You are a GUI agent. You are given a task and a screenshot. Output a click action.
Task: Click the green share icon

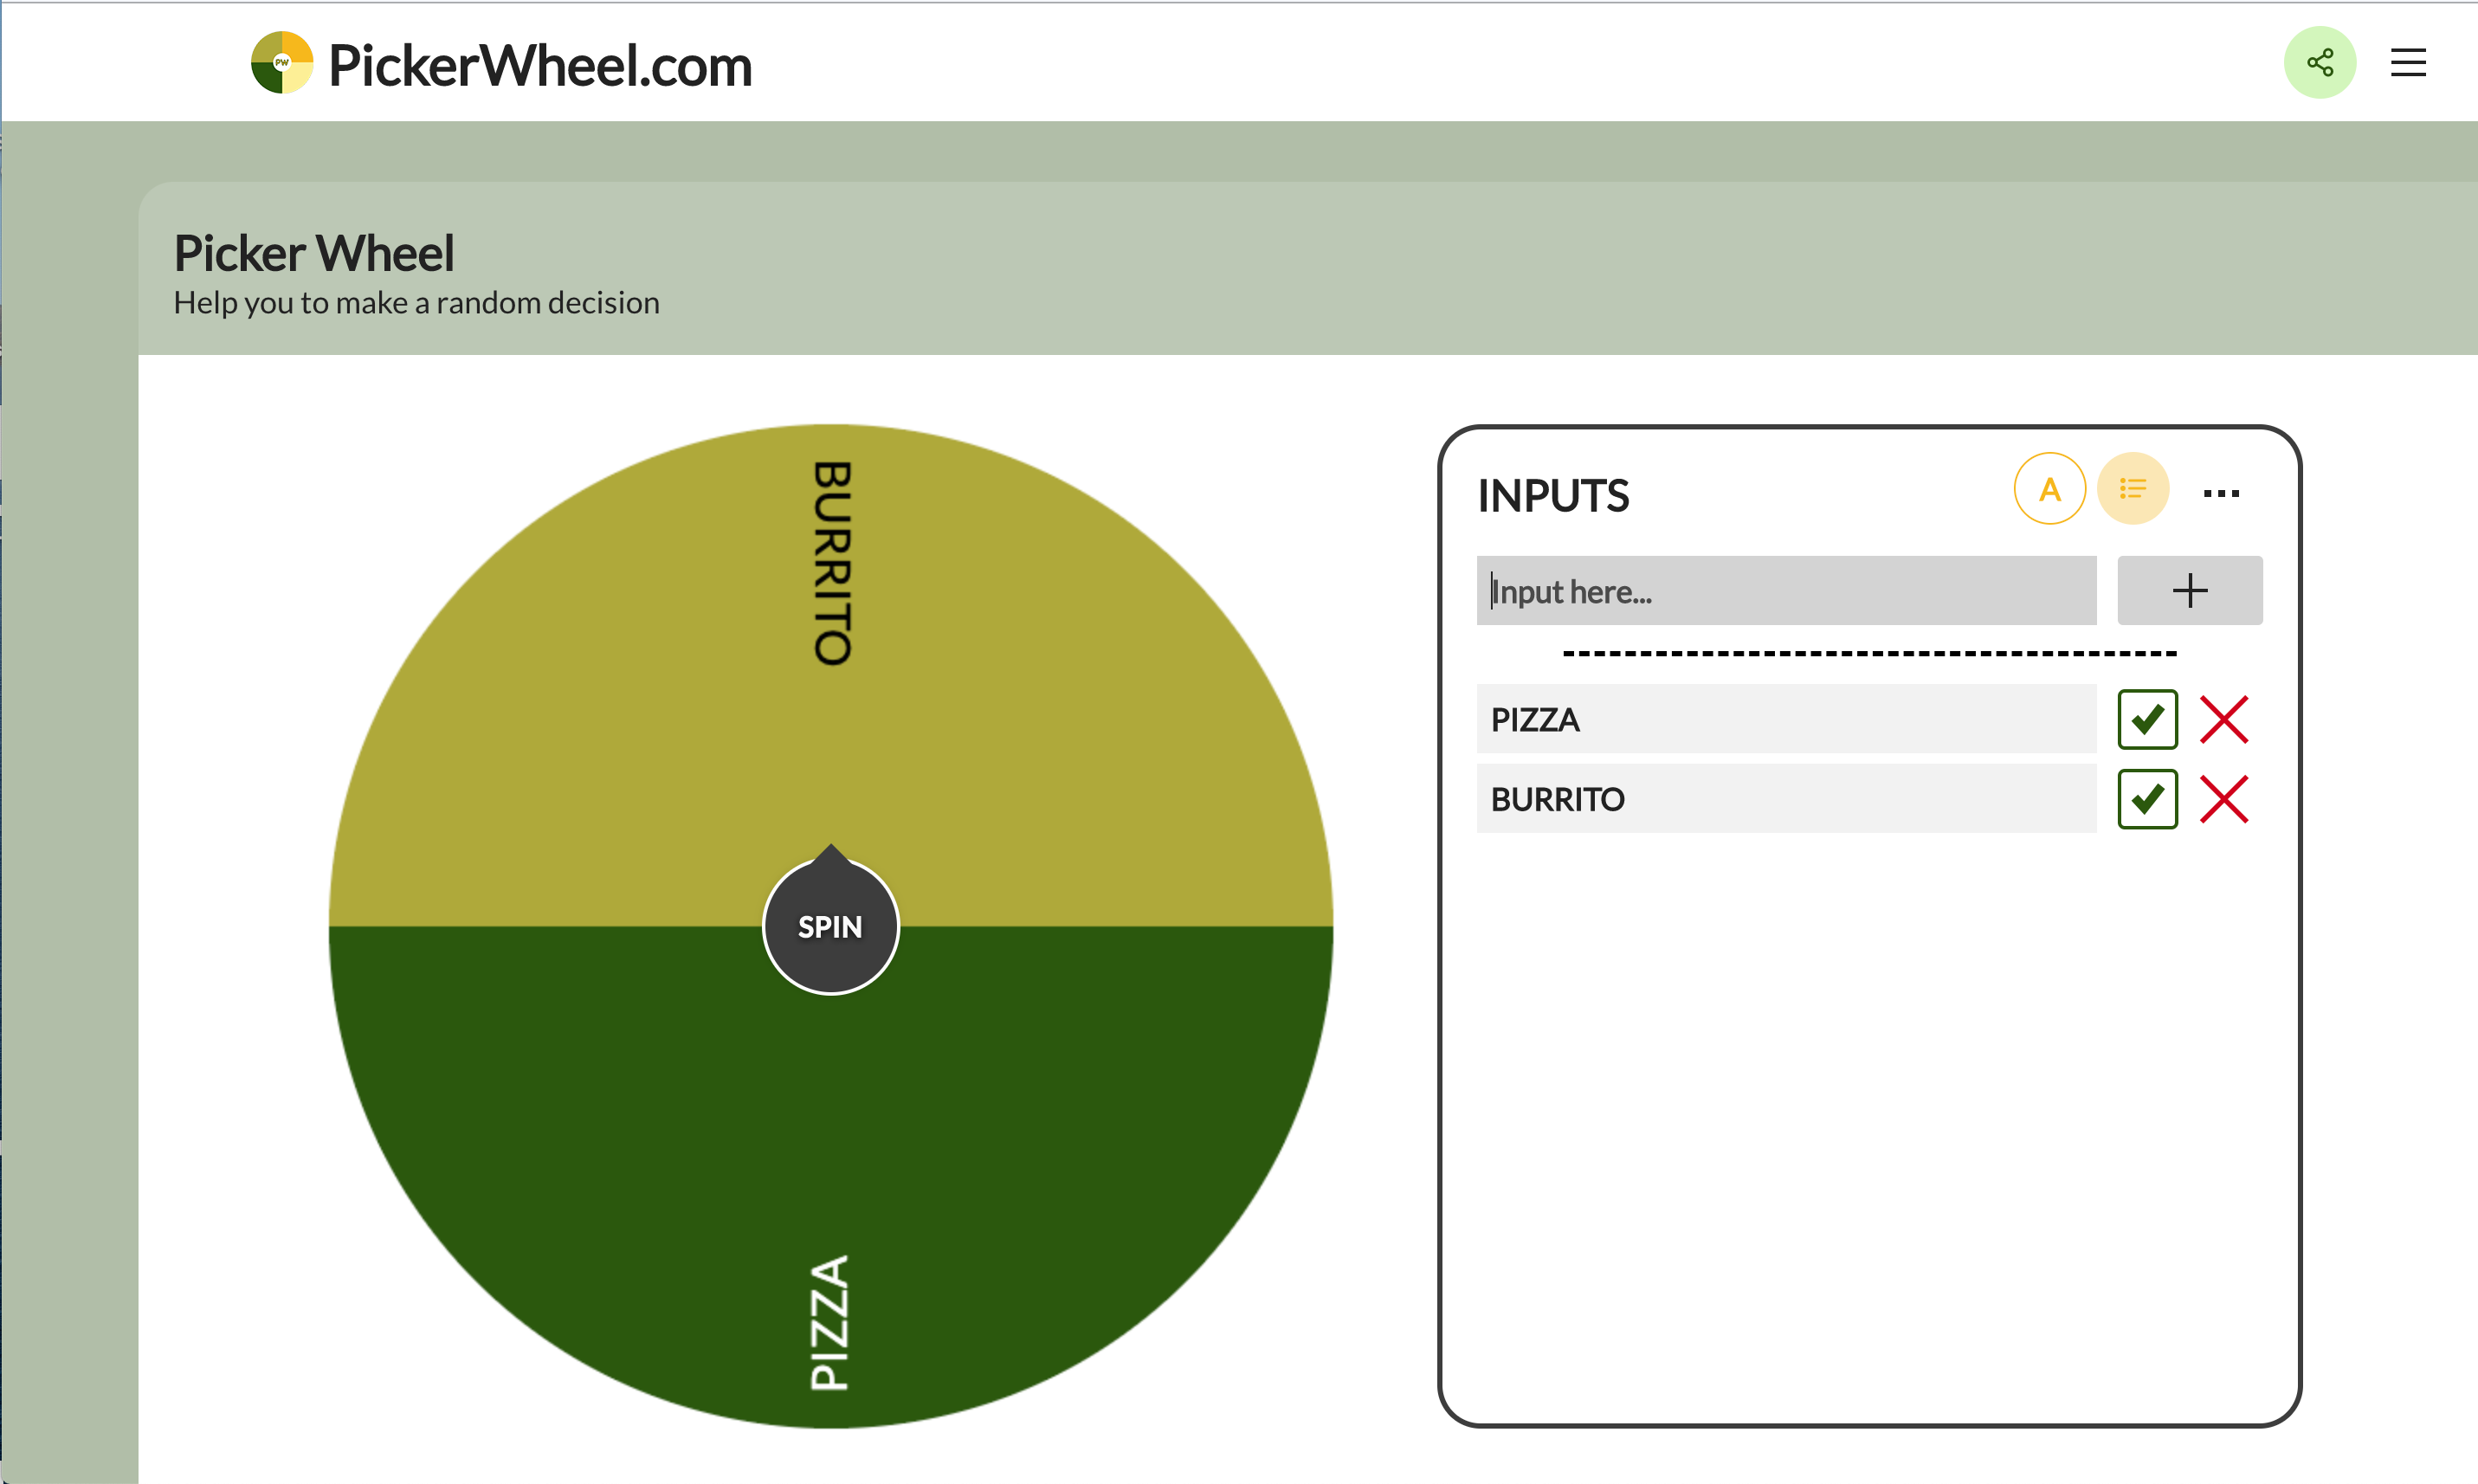tap(2319, 63)
